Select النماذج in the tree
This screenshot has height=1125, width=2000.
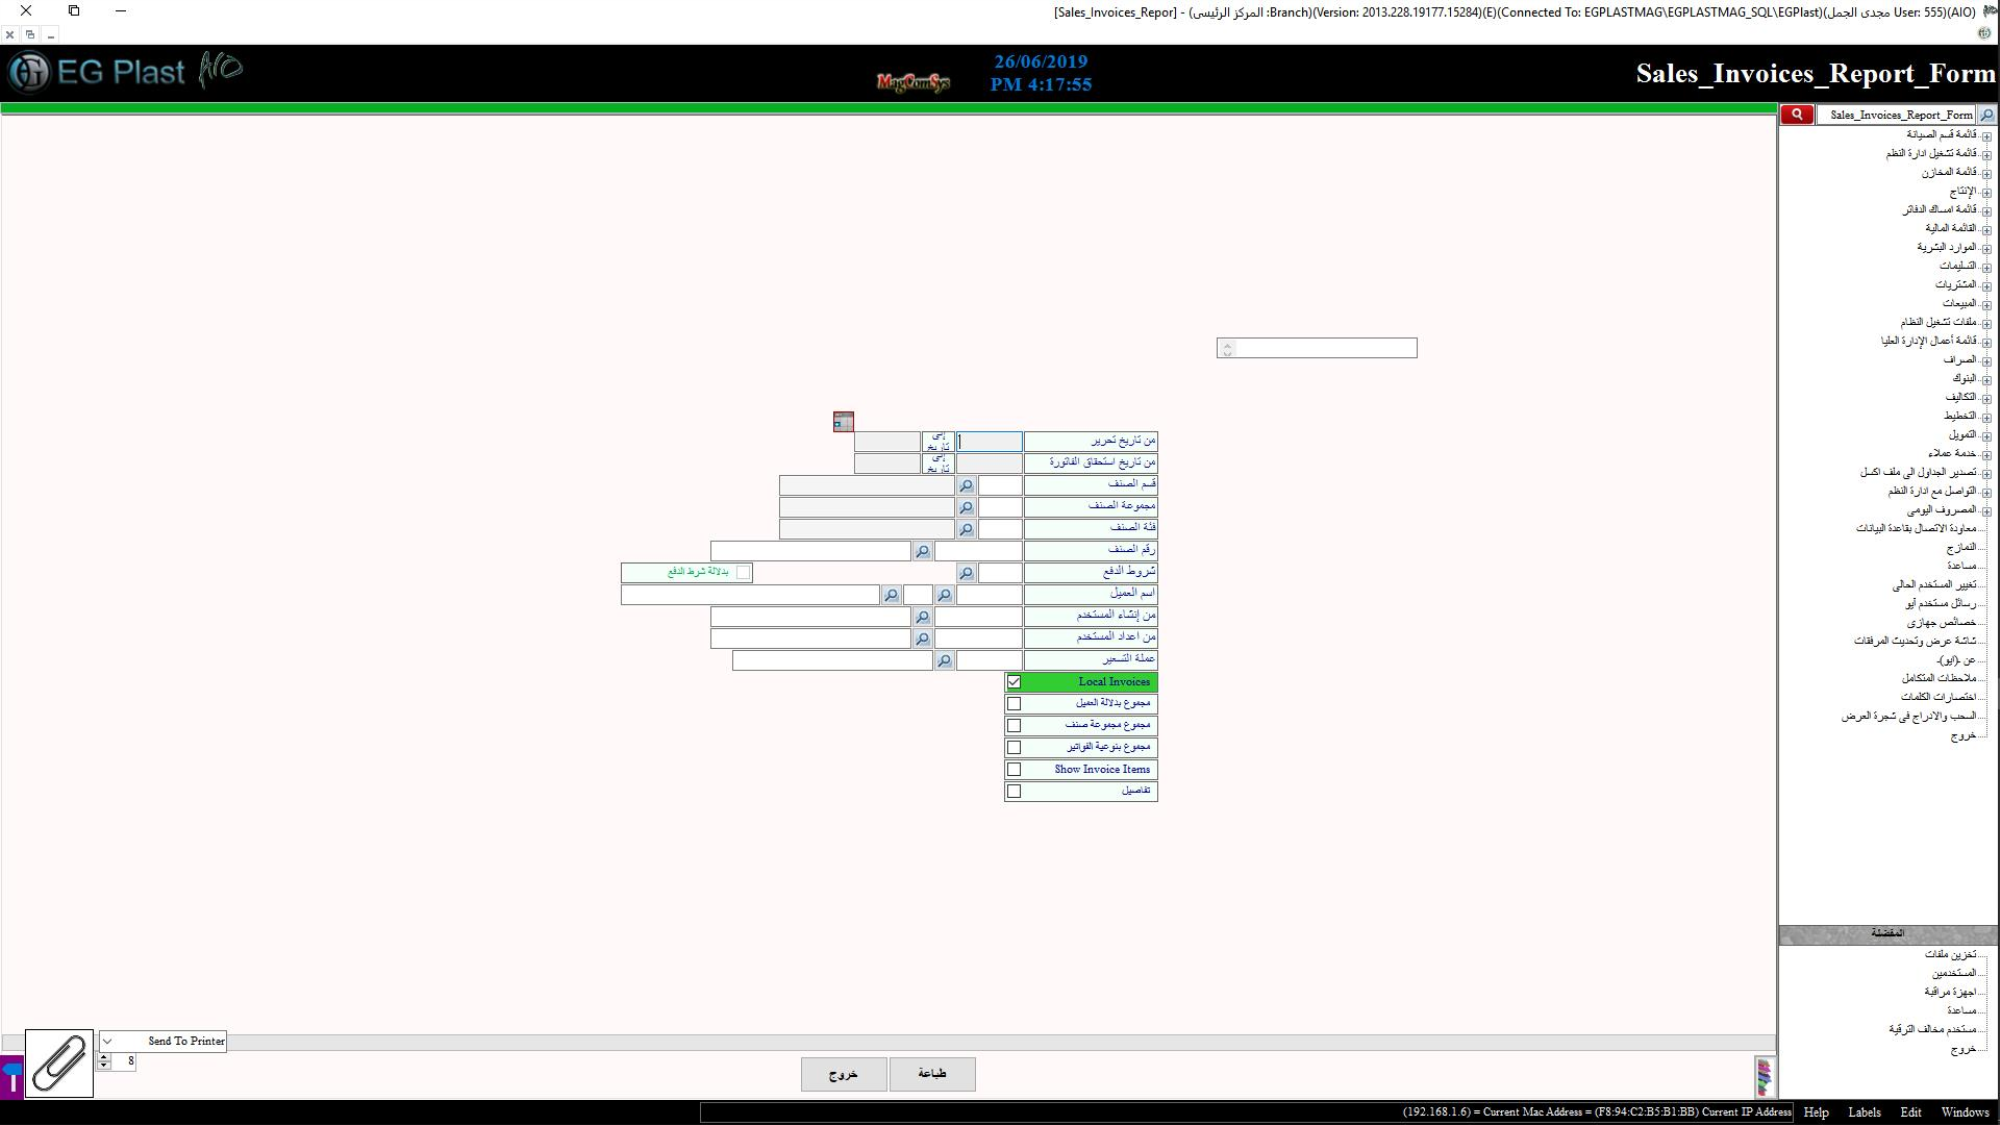(1961, 548)
